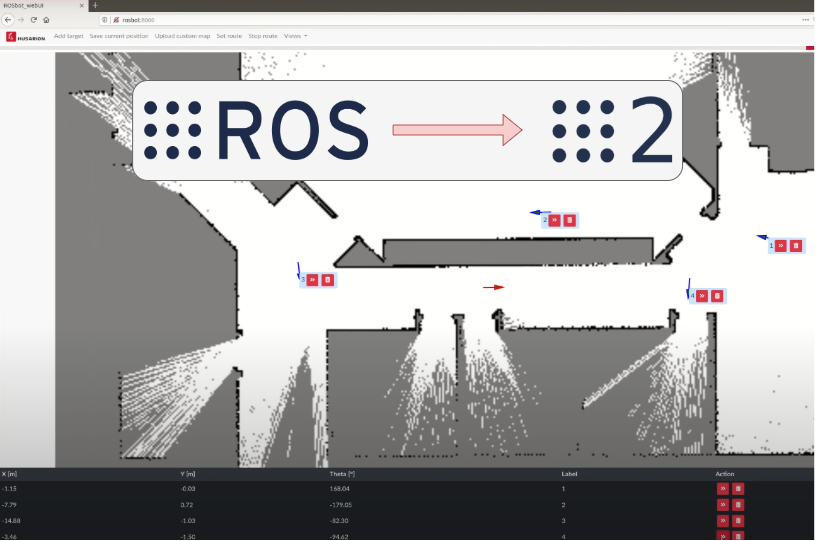Click Save current position
816x541 pixels.
pos(119,36)
